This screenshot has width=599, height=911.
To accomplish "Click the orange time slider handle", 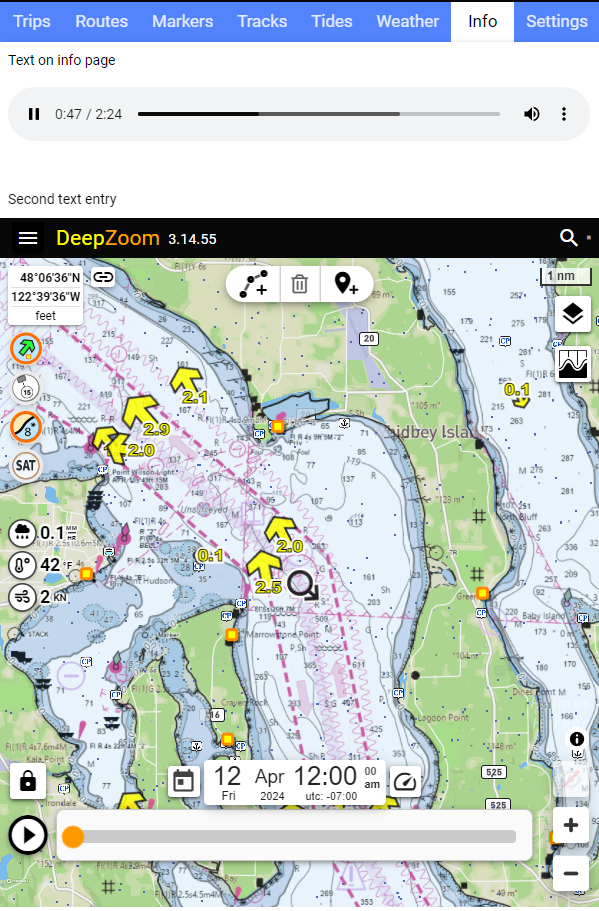I will click(x=73, y=837).
